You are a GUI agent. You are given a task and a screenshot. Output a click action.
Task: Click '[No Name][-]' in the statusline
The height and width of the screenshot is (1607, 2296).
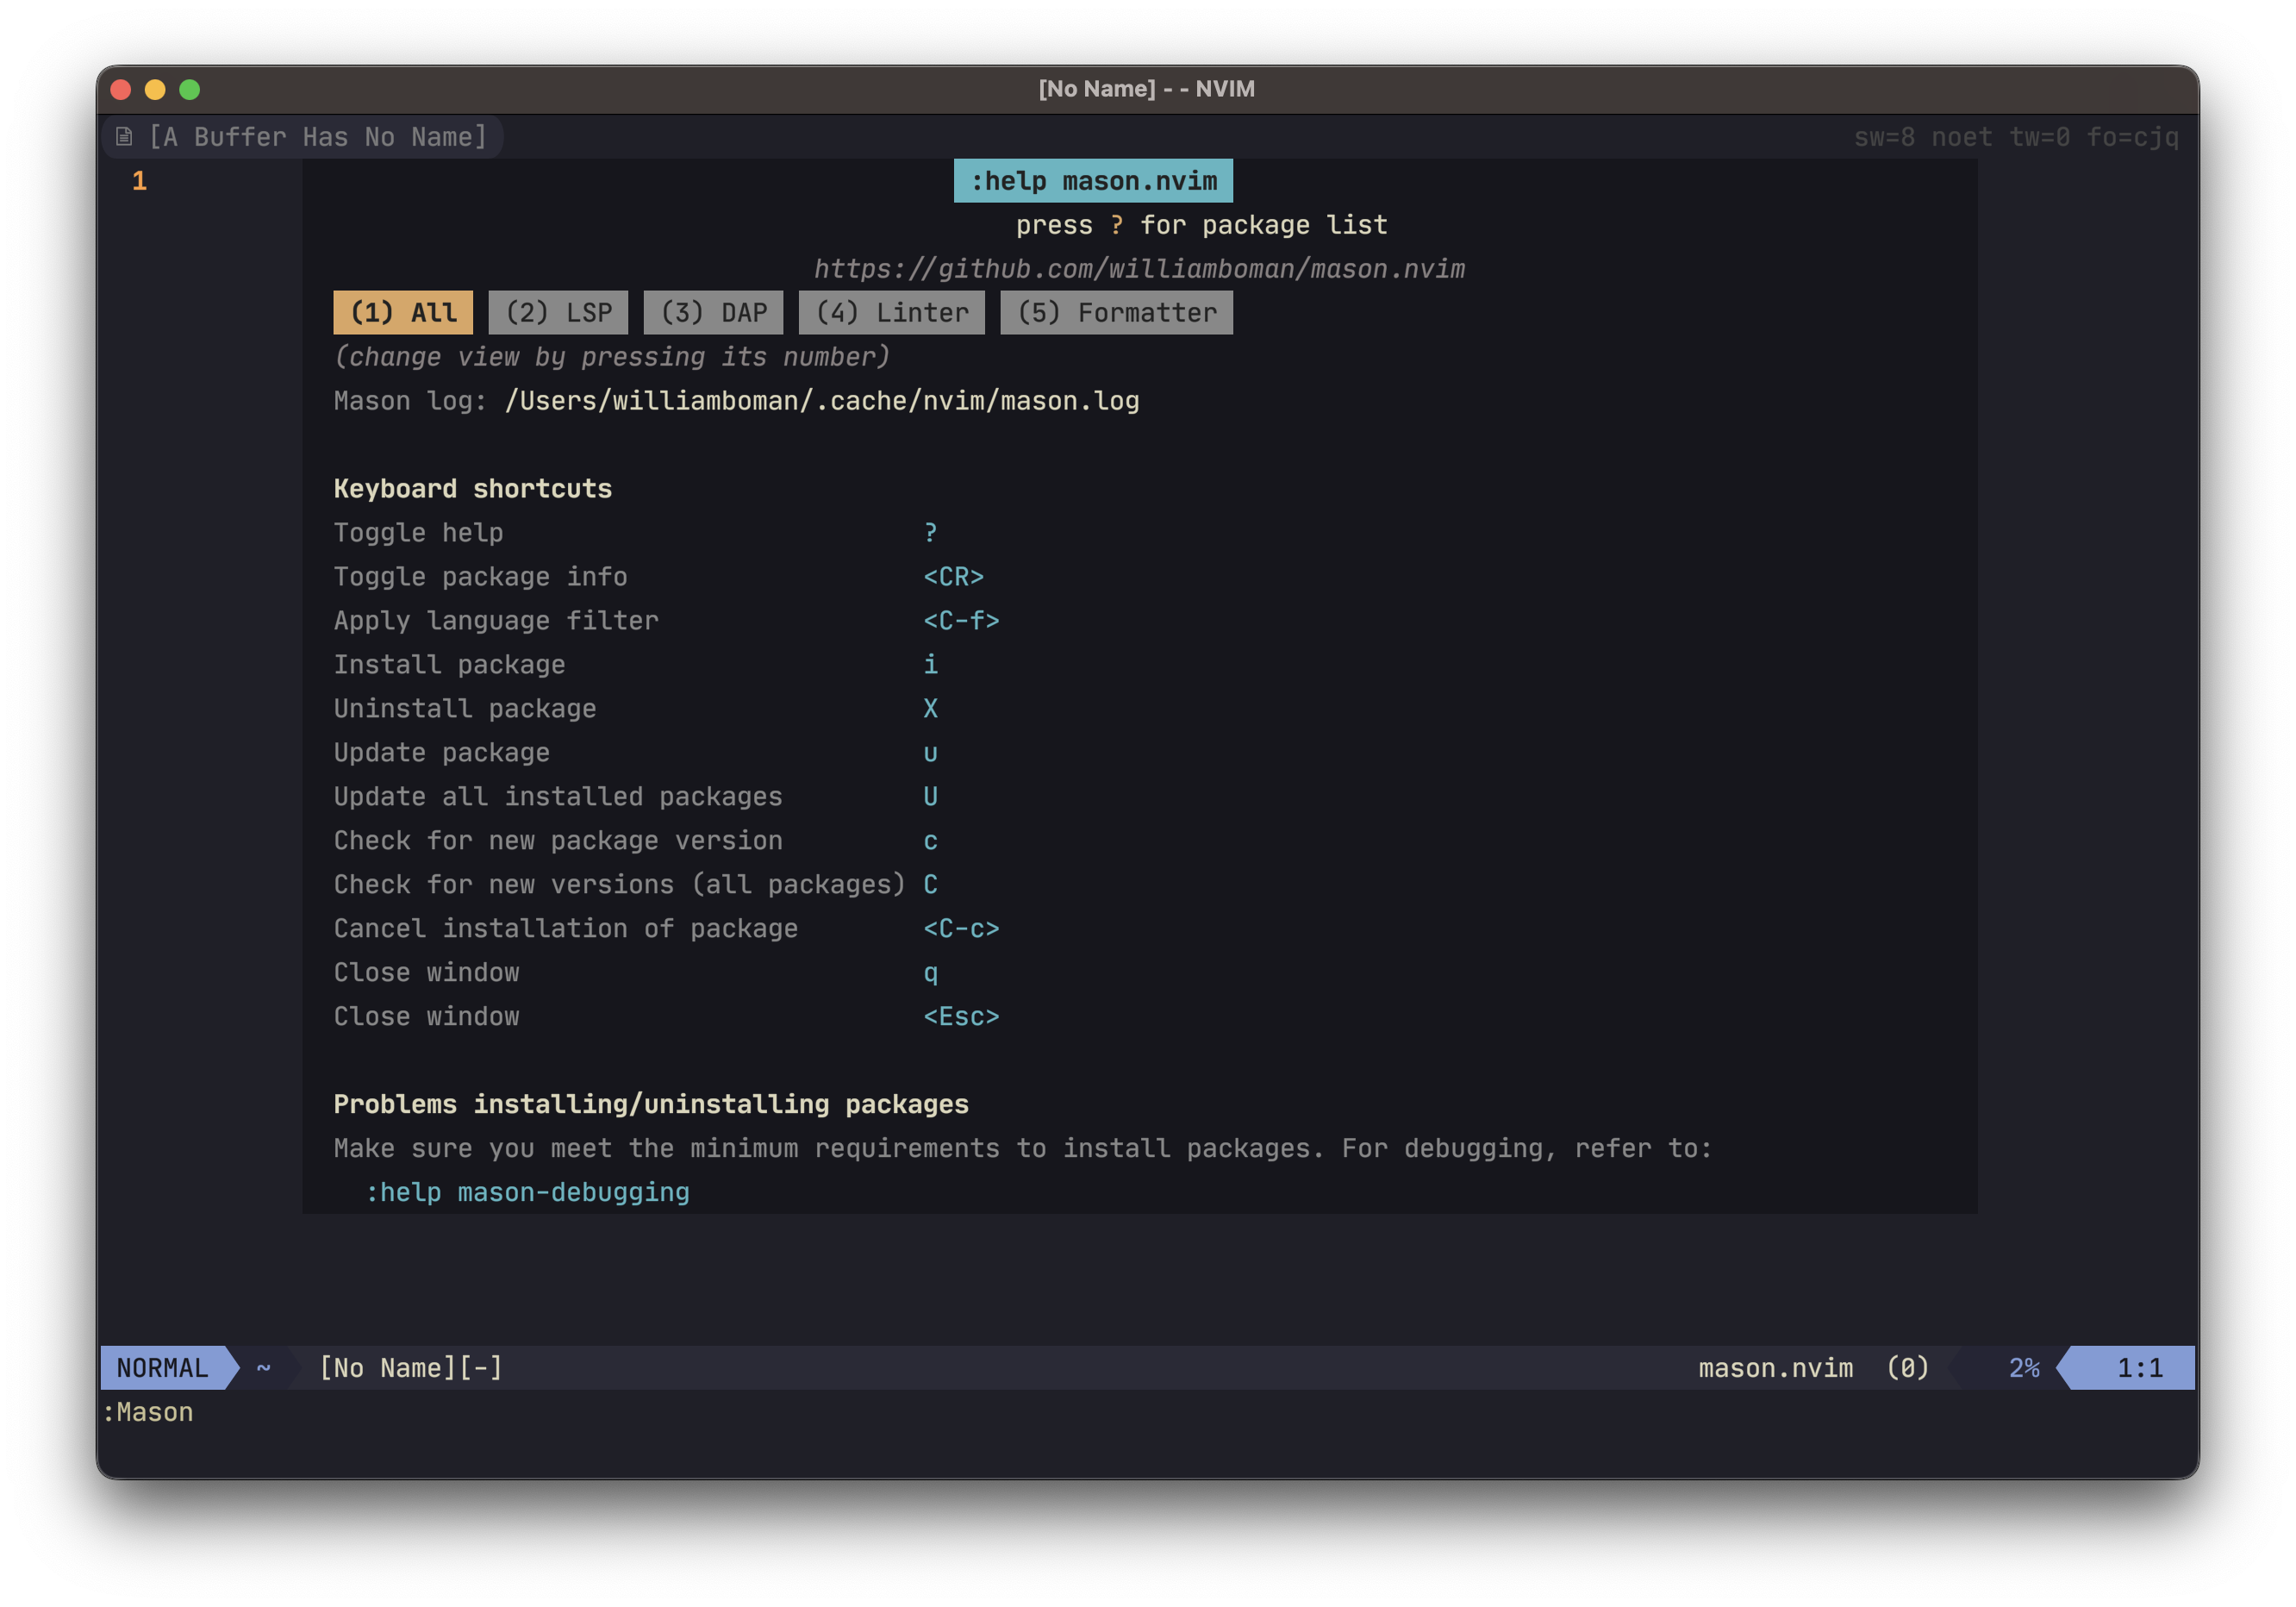411,1368
